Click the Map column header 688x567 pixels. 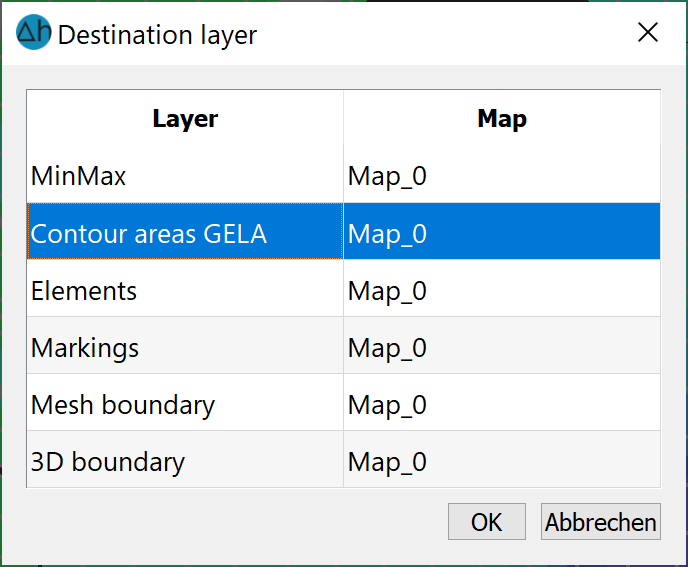click(502, 118)
